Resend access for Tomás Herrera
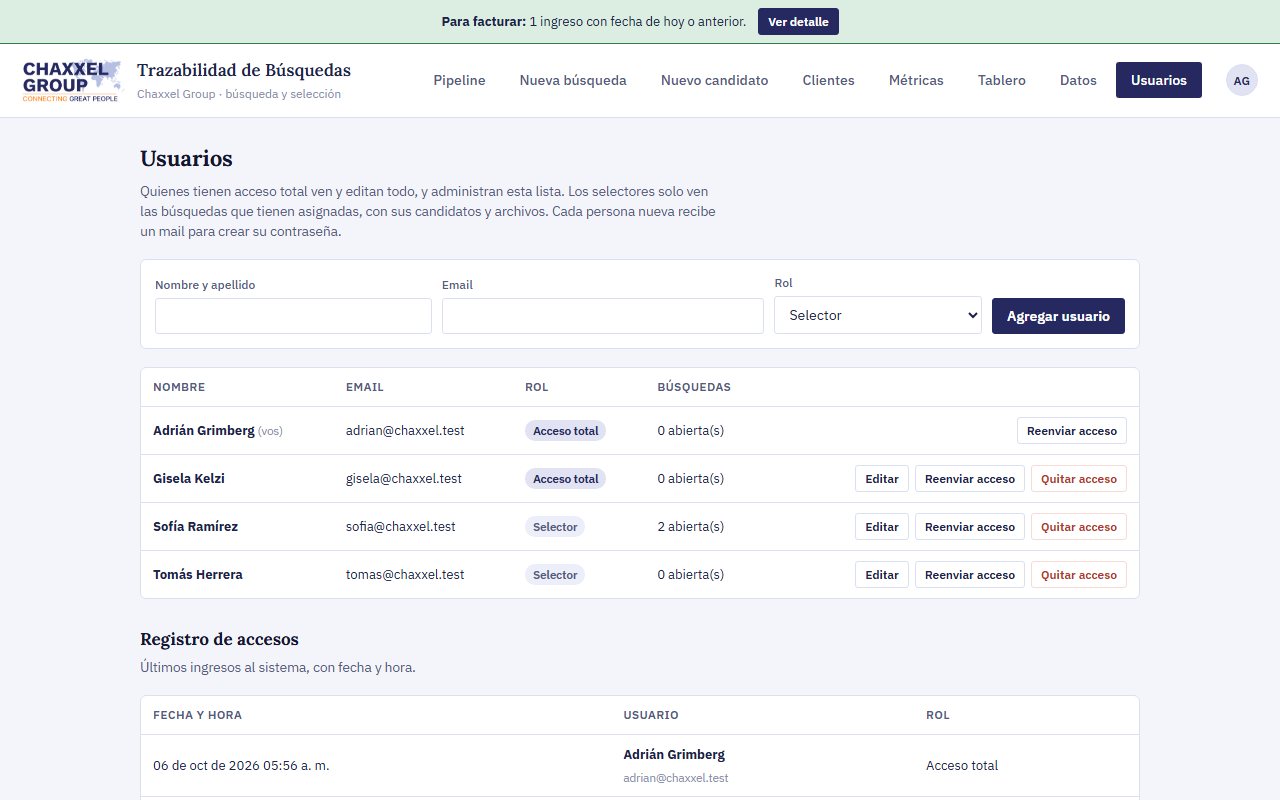 (970, 575)
